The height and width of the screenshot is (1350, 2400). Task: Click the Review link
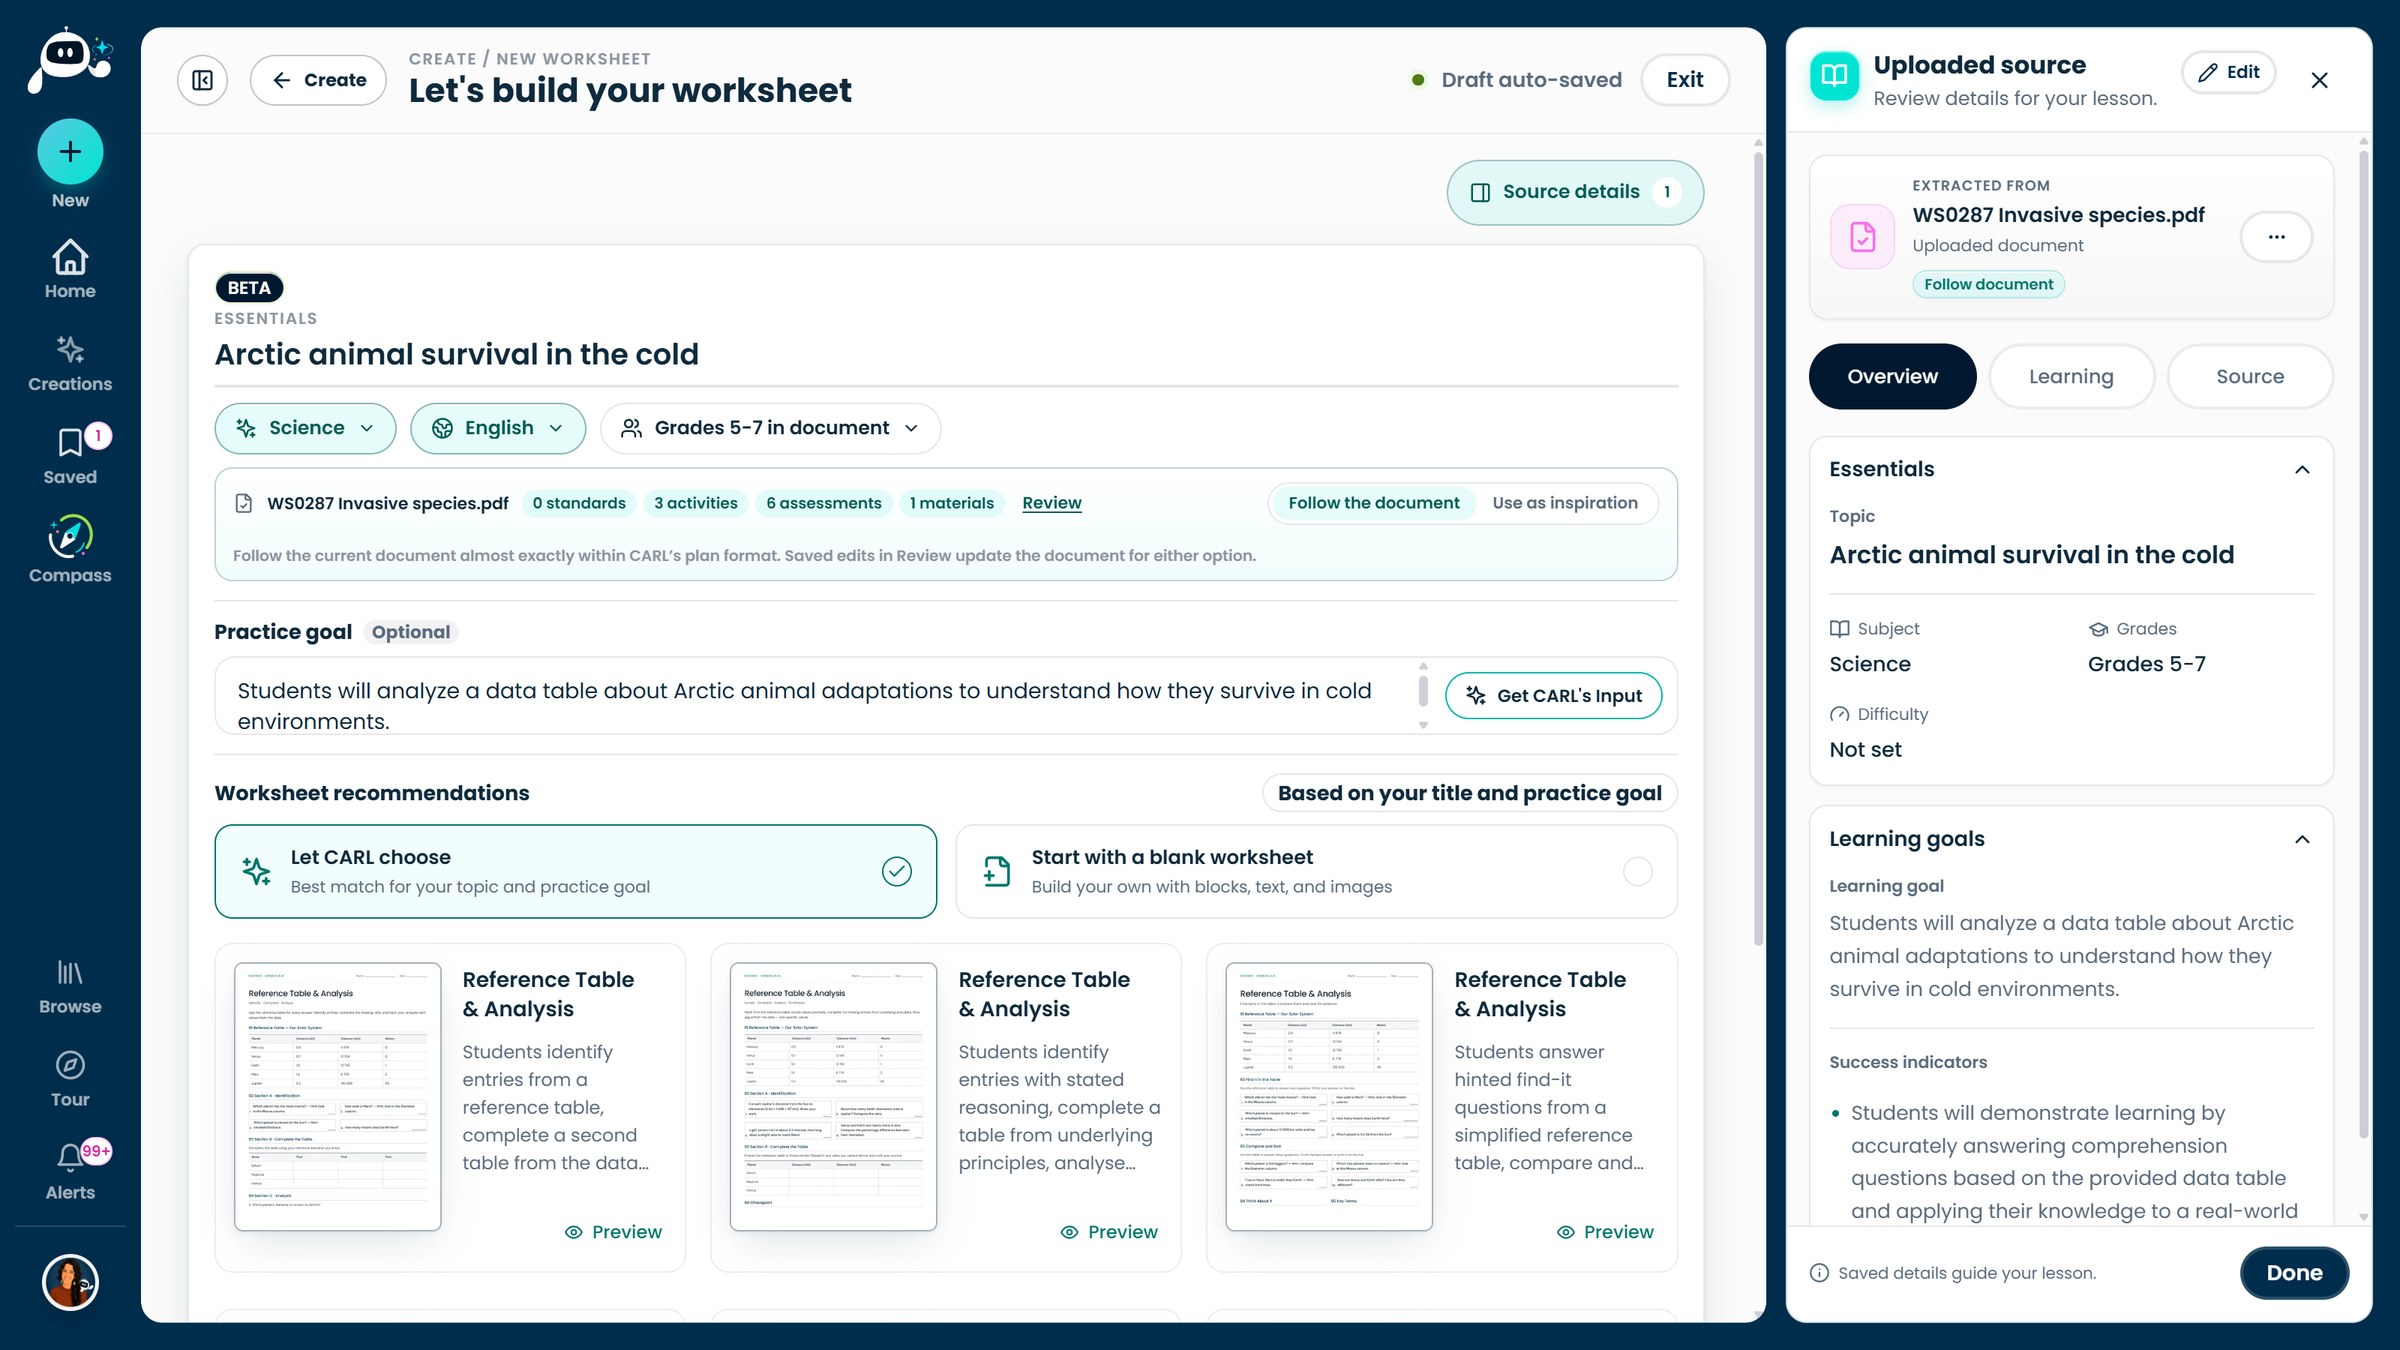click(x=1051, y=503)
